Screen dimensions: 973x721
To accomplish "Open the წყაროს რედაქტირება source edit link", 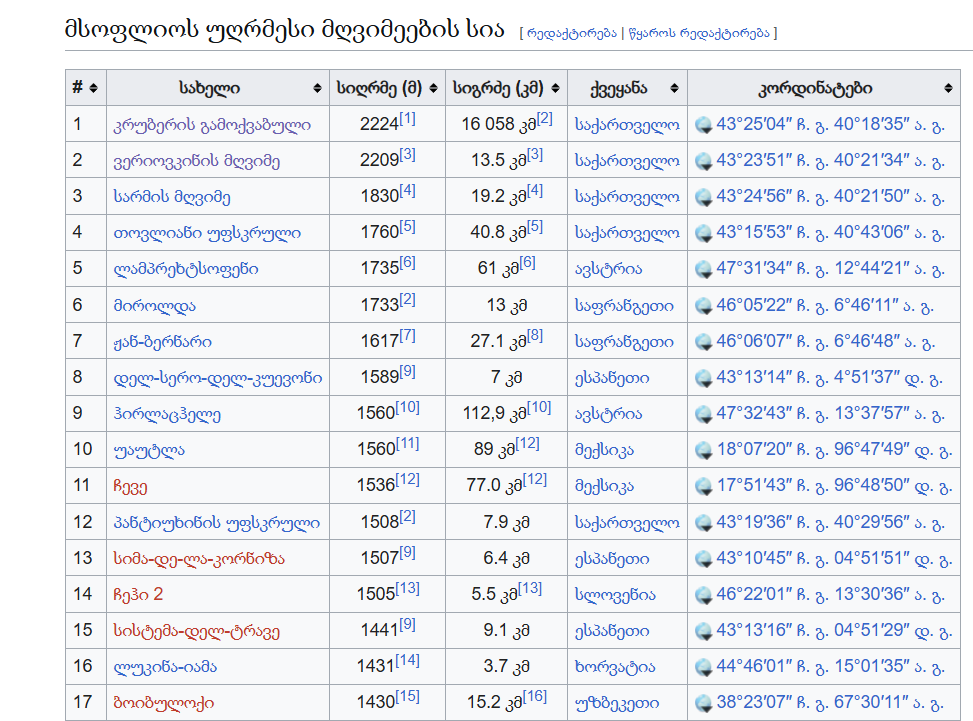I will [699, 33].
